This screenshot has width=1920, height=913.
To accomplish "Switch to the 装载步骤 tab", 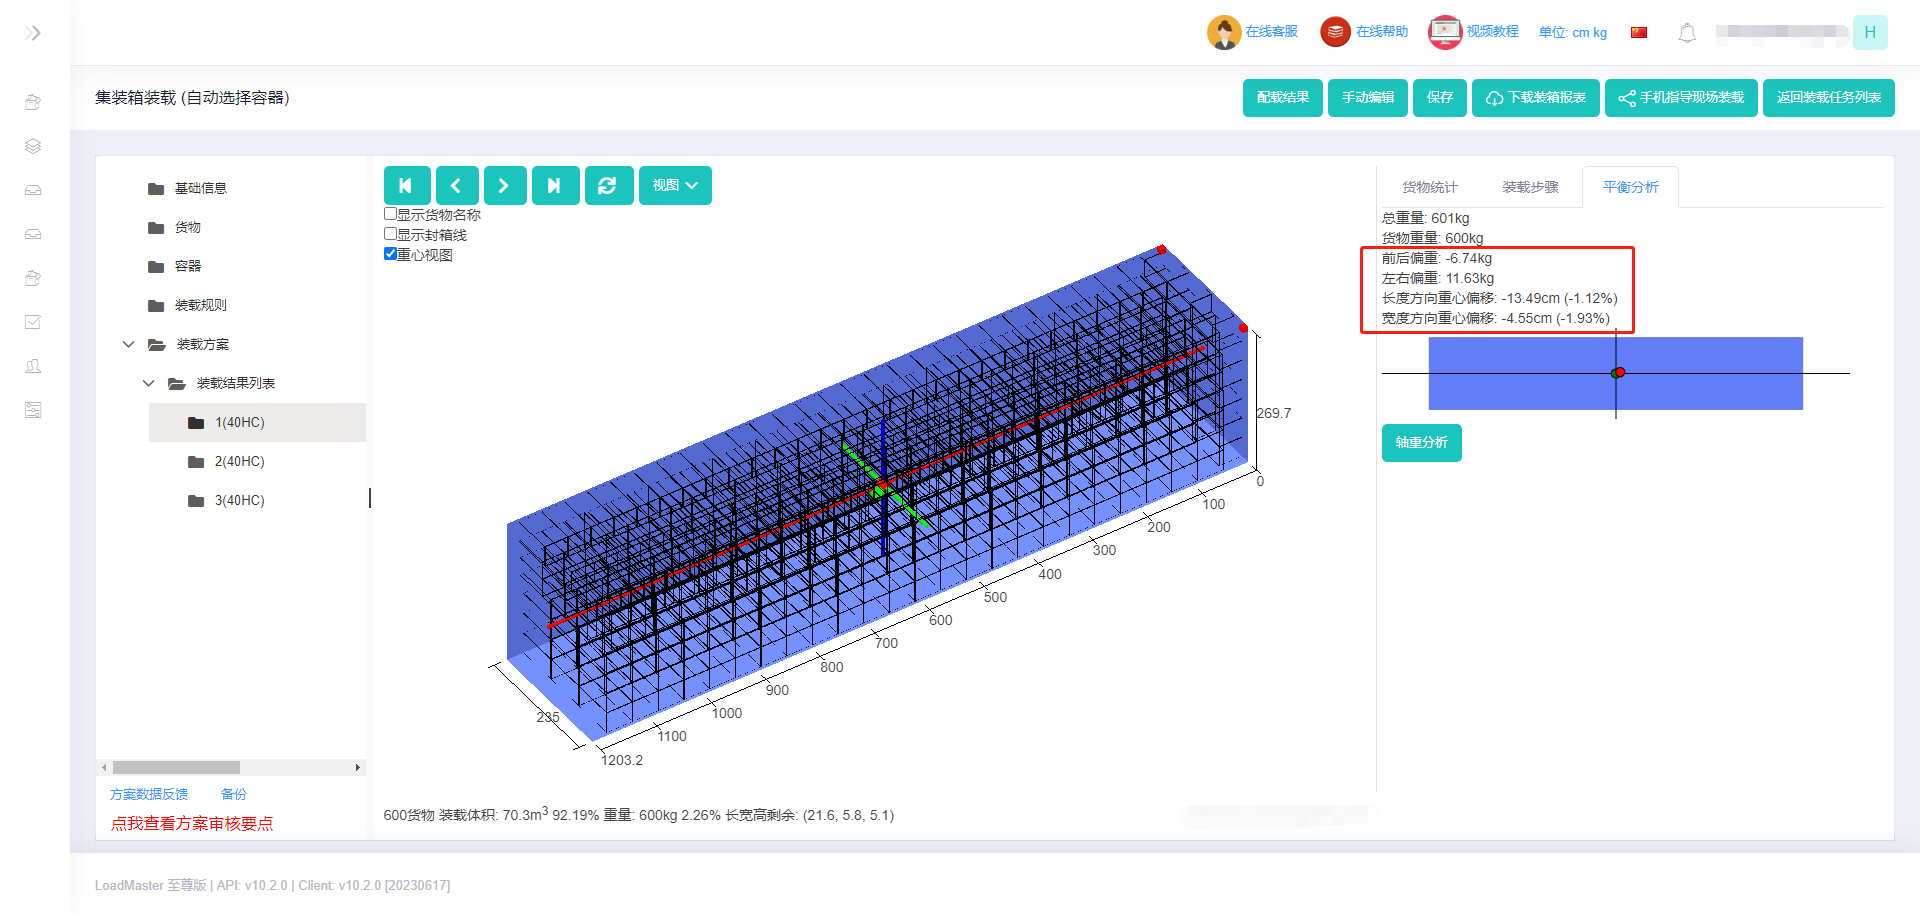I will (1529, 187).
